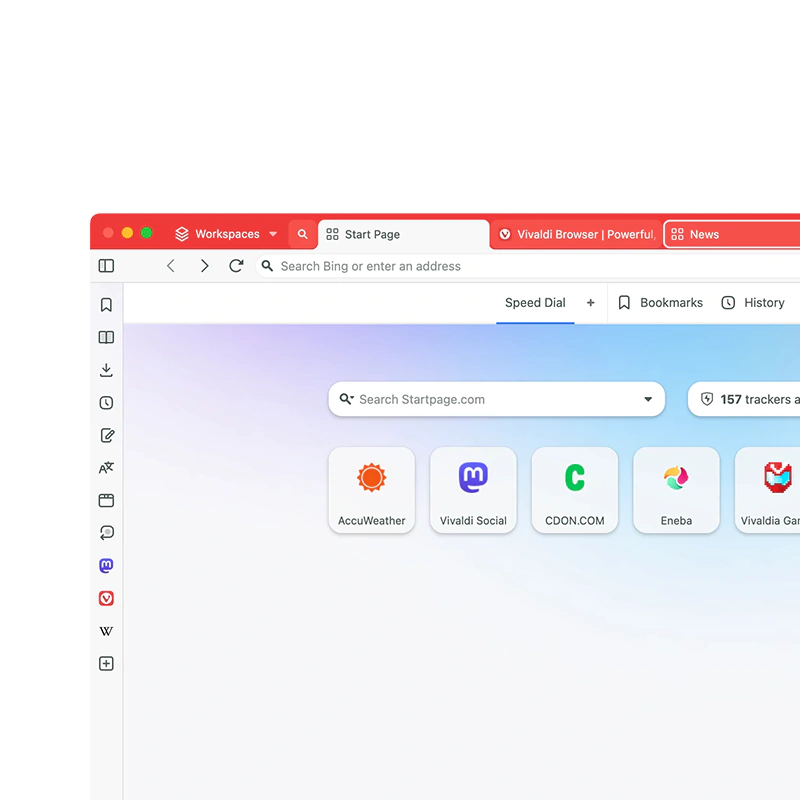Image resolution: width=800 pixels, height=800 pixels.
Task: Click the tab bar search button
Action: tap(303, 234)
